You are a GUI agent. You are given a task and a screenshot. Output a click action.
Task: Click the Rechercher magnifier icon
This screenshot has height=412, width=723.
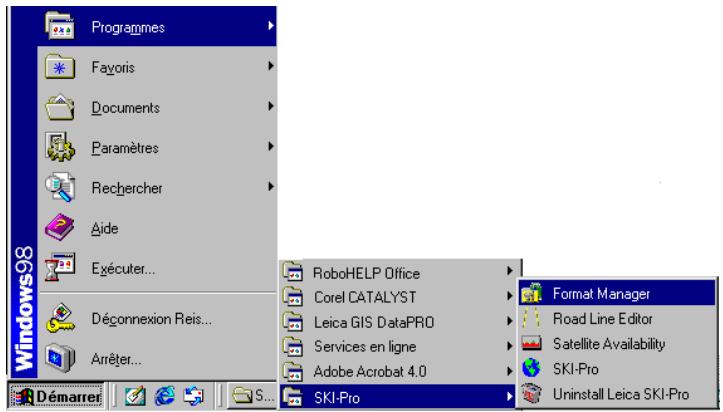pyautogui.click(x=60, y=187)
